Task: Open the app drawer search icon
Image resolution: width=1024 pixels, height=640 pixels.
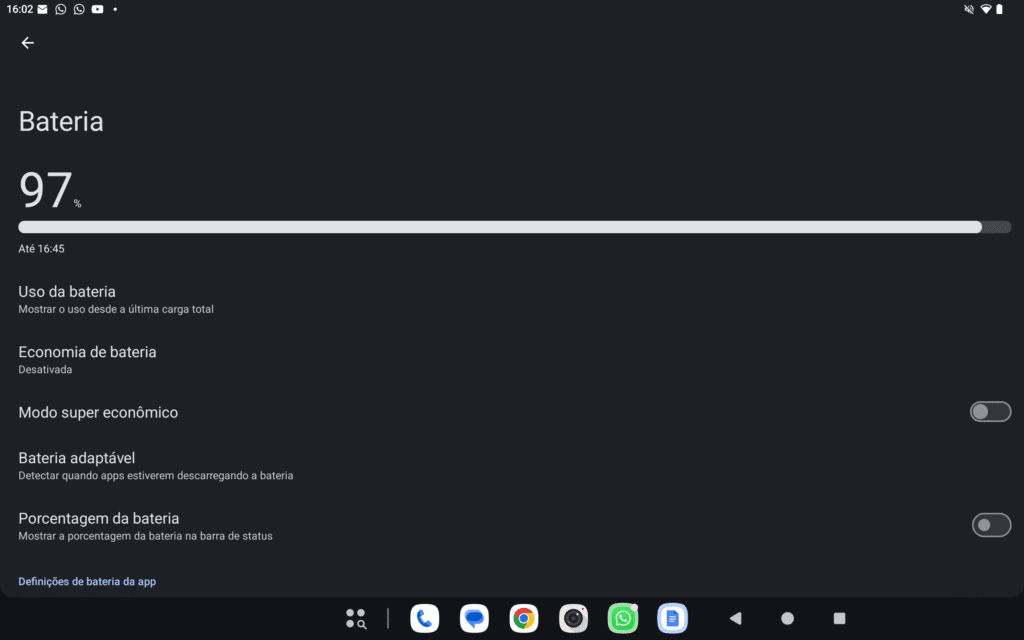Action: coord(356,619)
